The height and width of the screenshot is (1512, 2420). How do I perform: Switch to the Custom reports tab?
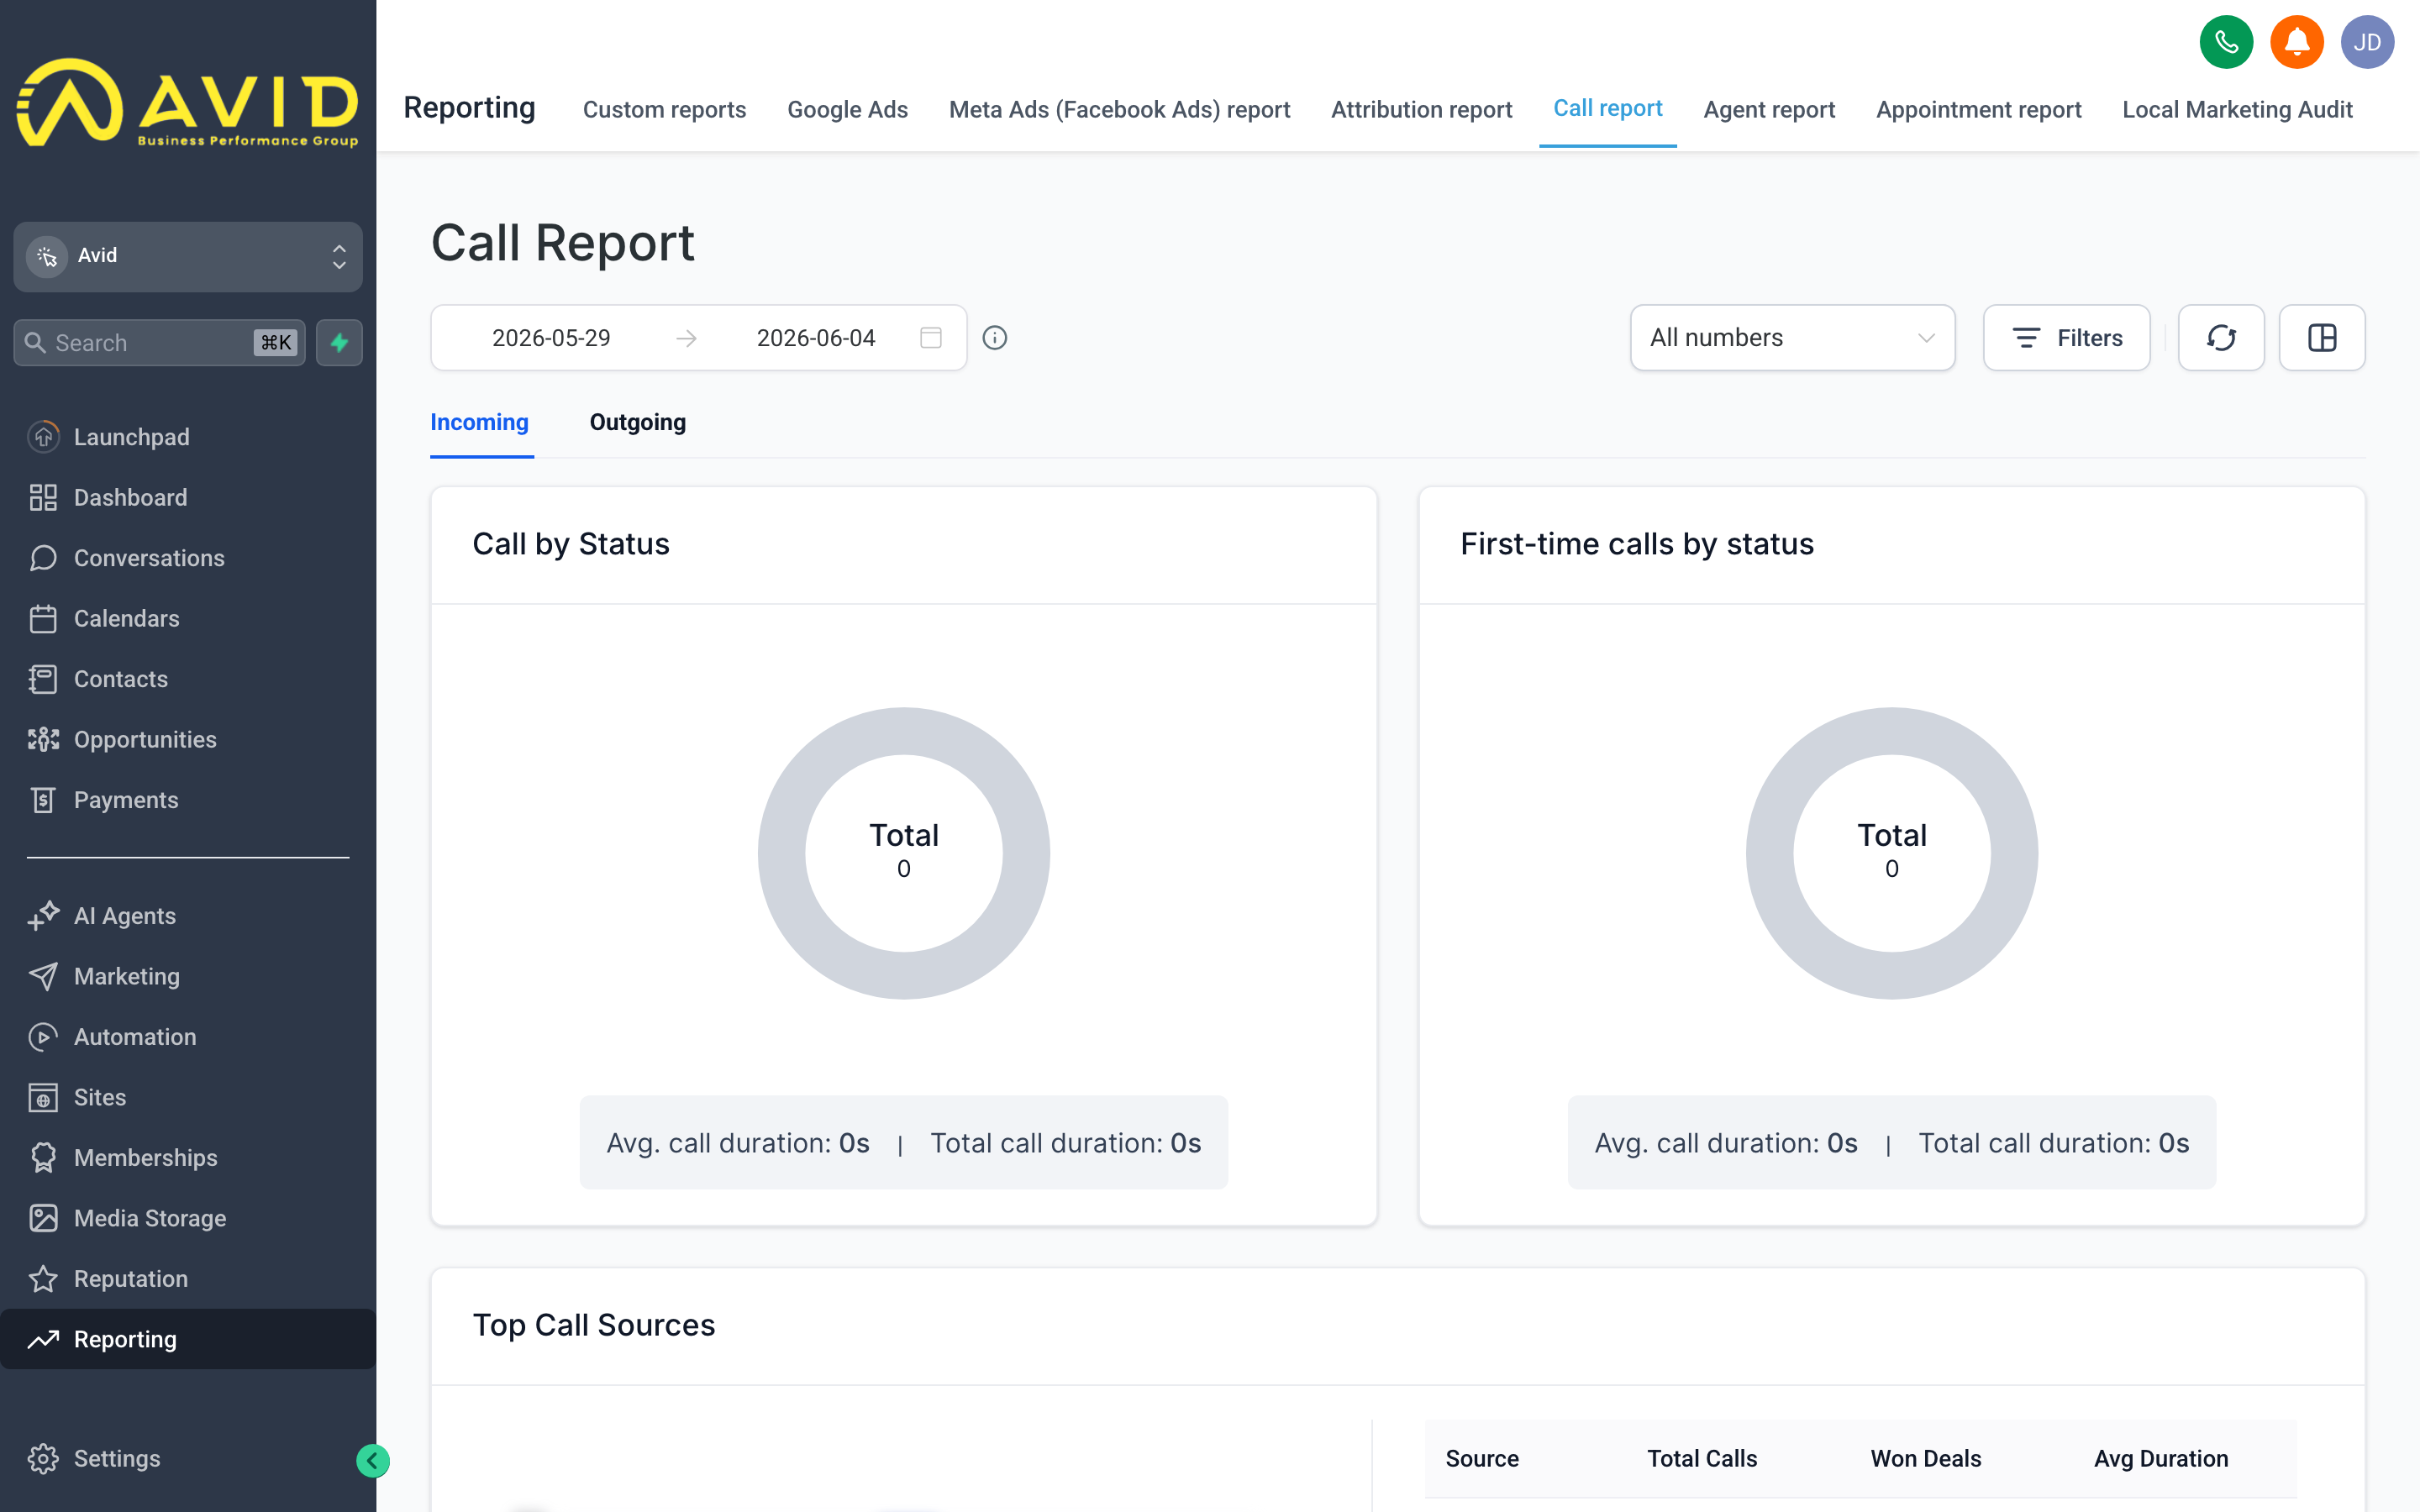[664, 109]
